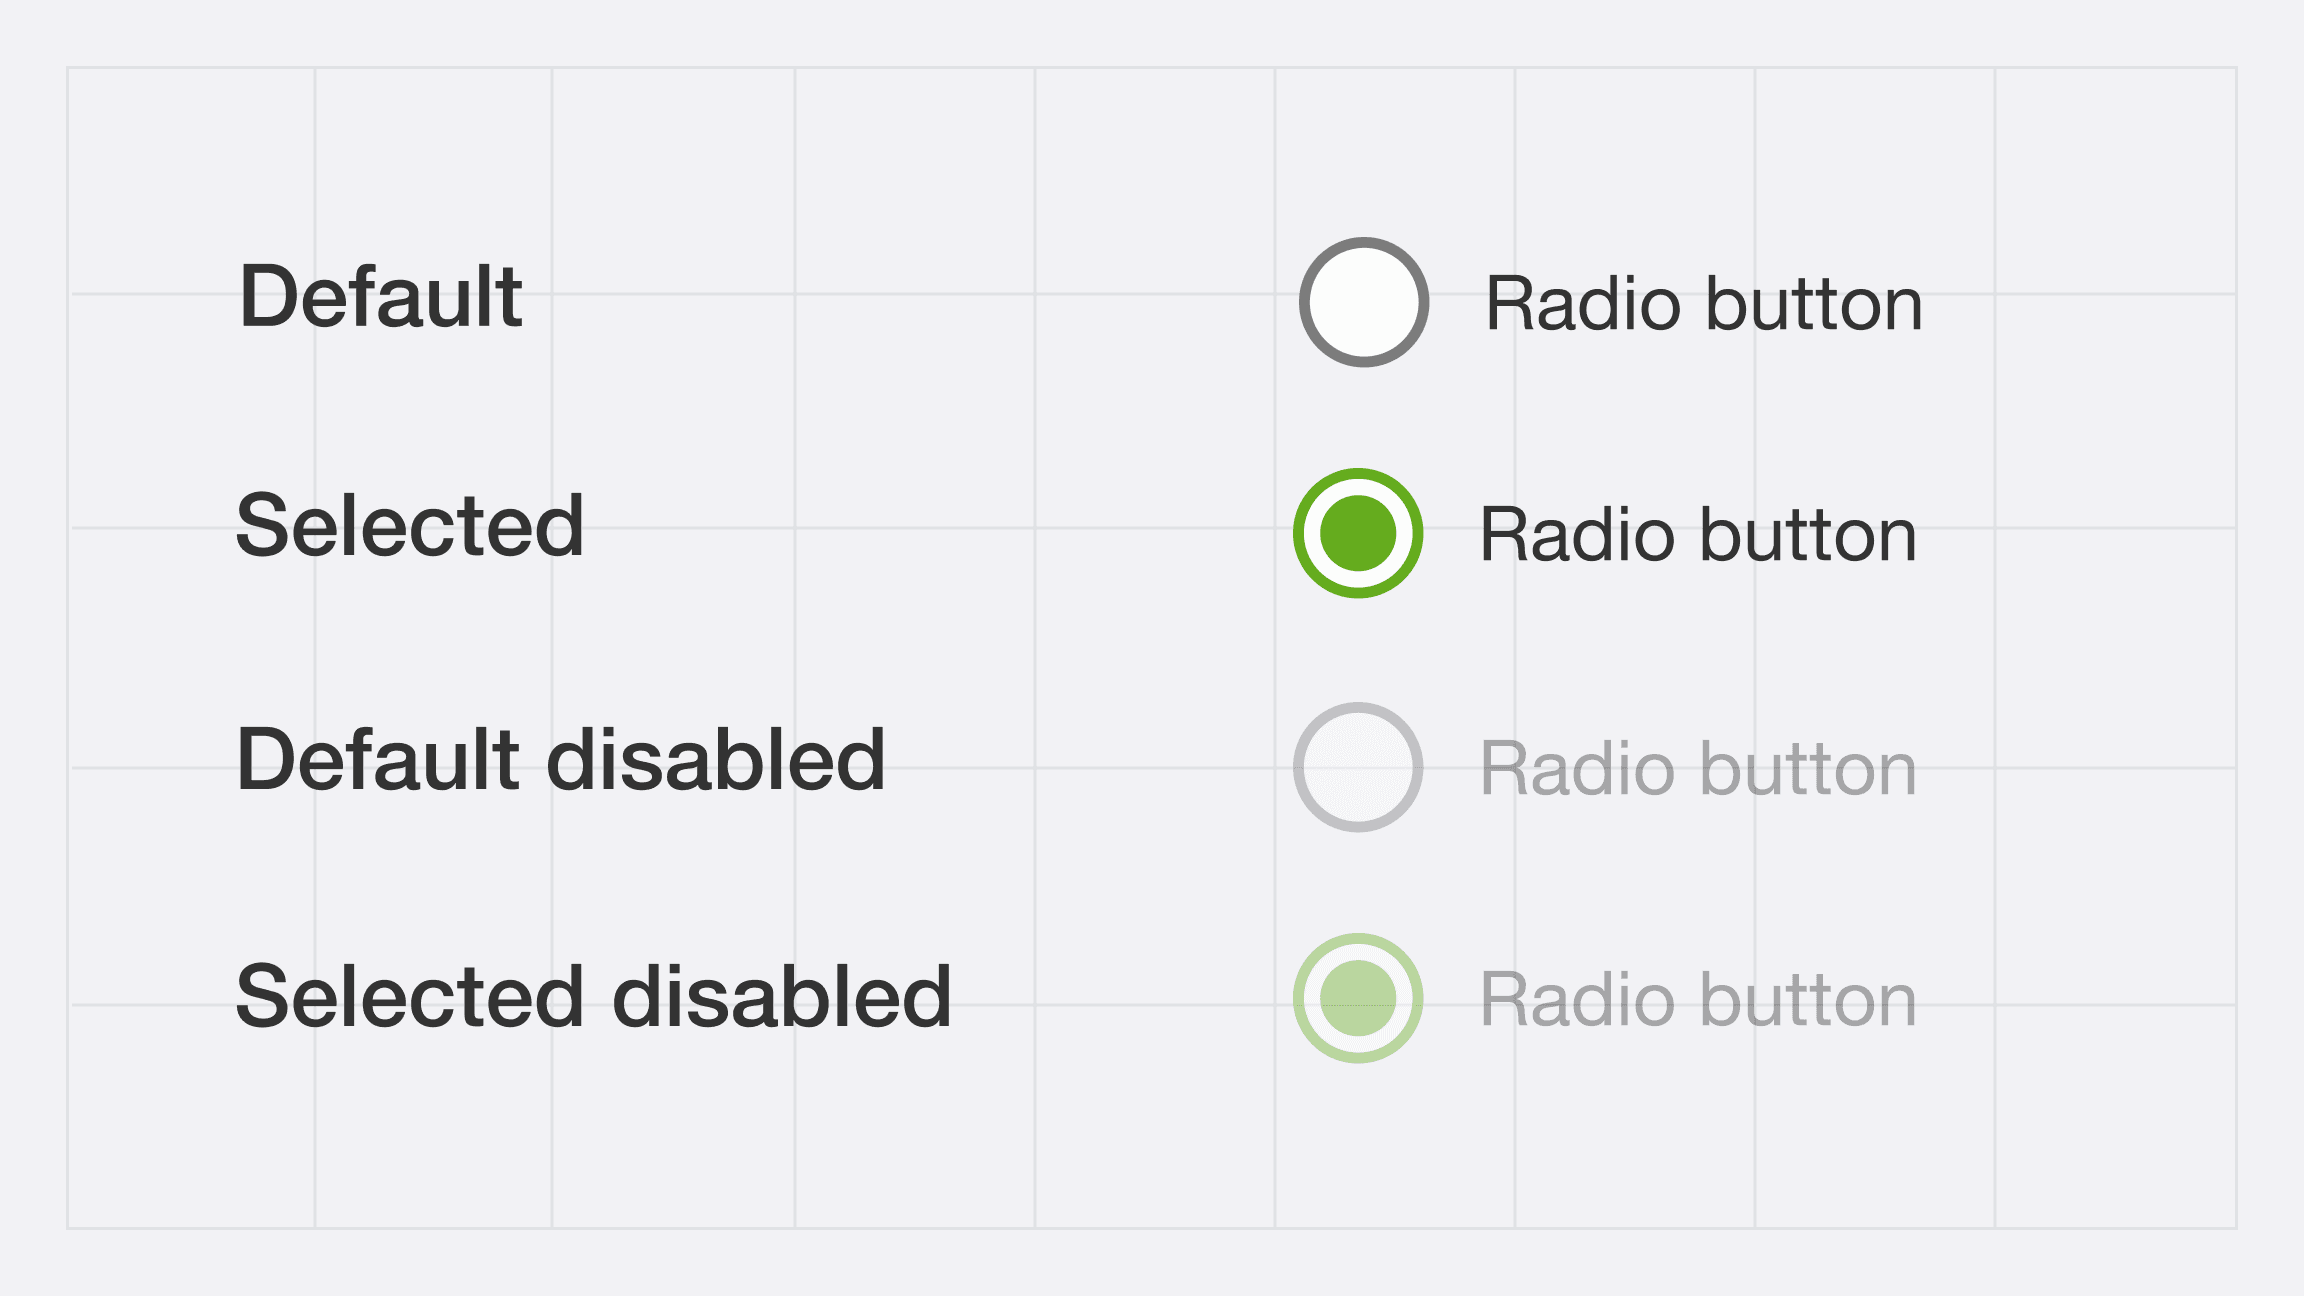The image size is (2304, 1296).
Task: Click the 'Default' state heading
Action: coord(381,296)
